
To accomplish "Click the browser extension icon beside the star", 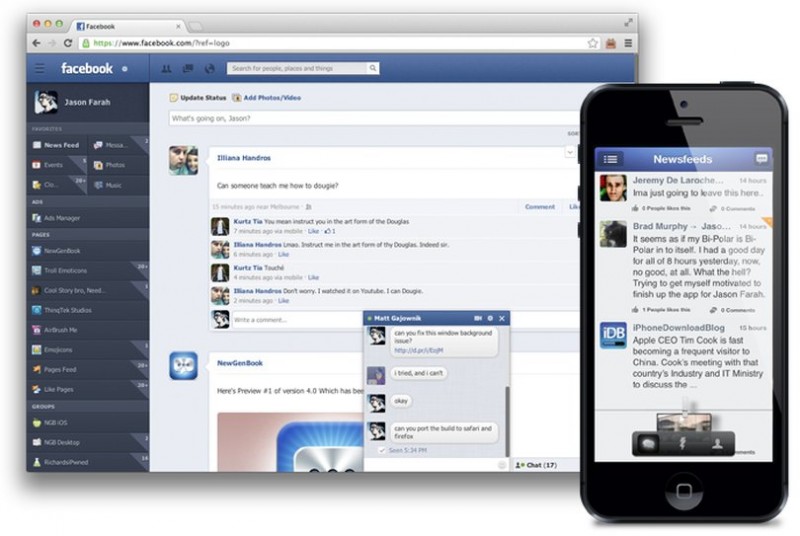I will (x=611, y=43).
